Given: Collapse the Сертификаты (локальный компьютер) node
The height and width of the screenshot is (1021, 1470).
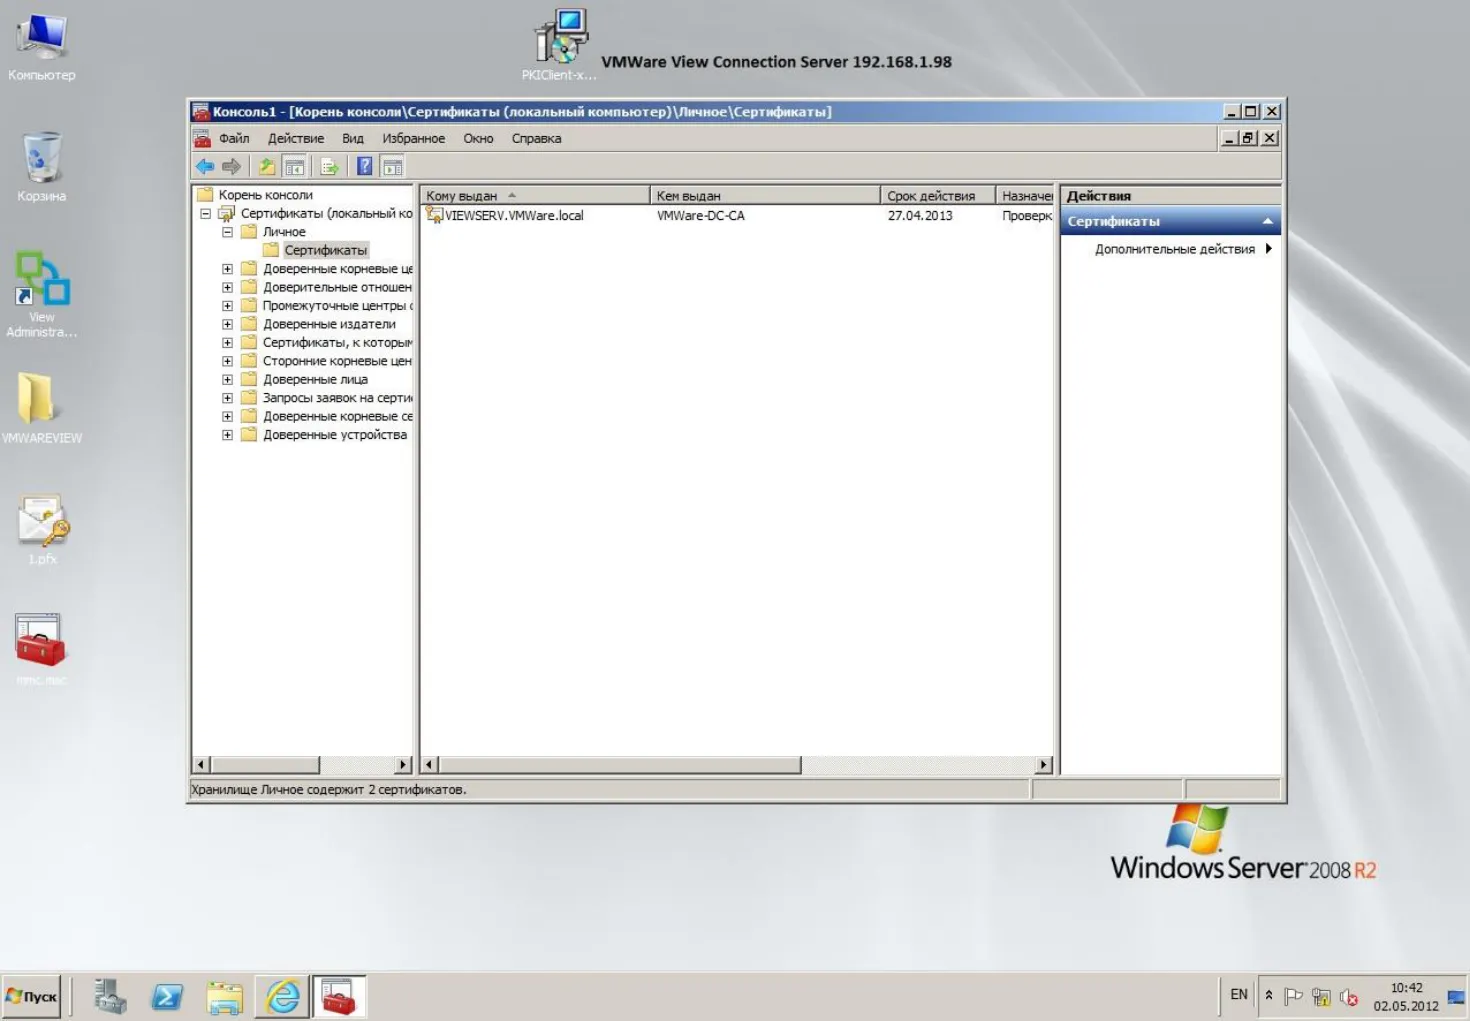Looking at the screenshot, I should (x=205, y=213).
